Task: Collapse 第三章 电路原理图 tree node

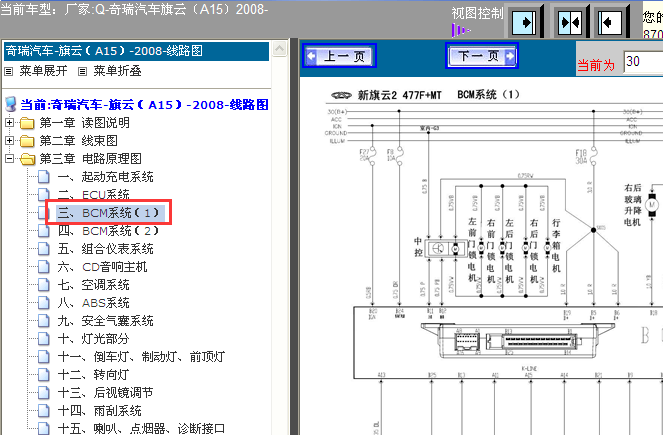Action: pos(9,159)
